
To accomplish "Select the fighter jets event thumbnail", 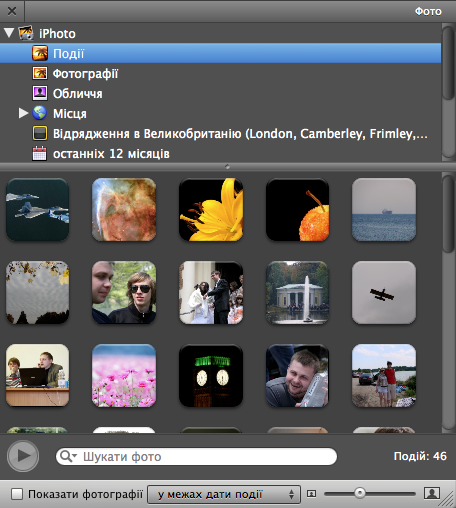I will pos(38,209).
